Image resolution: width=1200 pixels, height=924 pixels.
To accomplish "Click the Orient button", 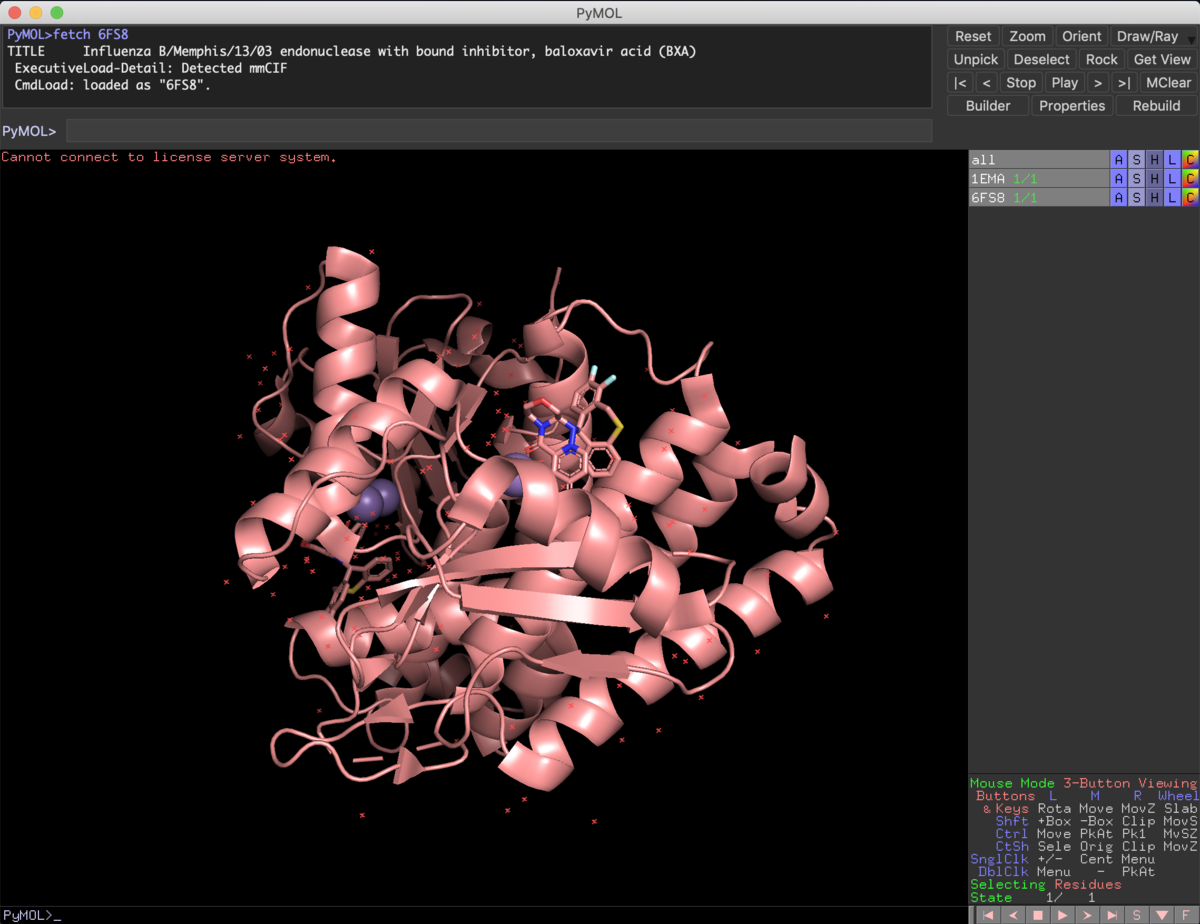I will coord(1081,36).
